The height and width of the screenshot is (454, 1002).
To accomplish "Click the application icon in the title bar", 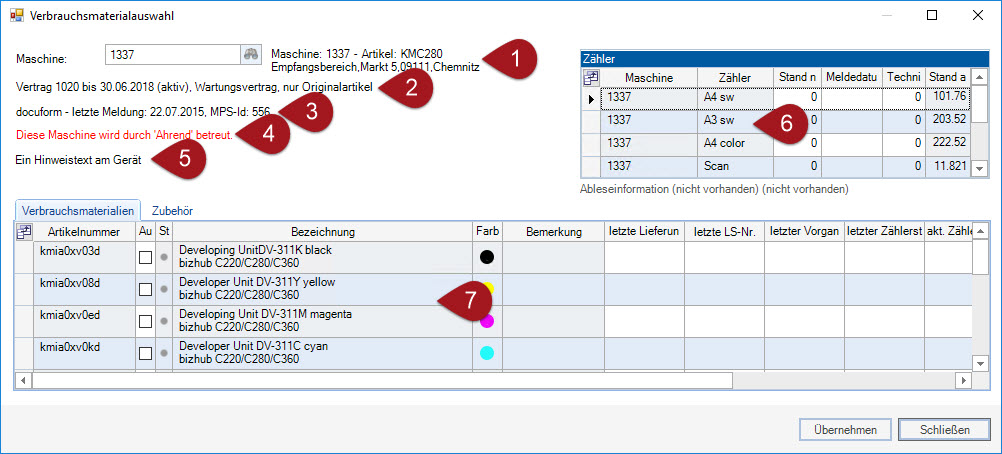I will [x=17, y=16].
